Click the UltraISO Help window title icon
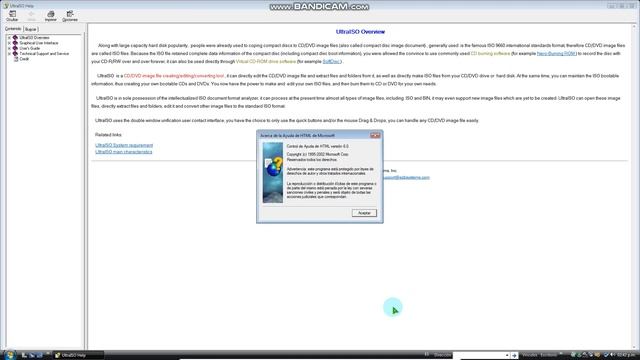 pyautogui.click(x=6, y=6)
